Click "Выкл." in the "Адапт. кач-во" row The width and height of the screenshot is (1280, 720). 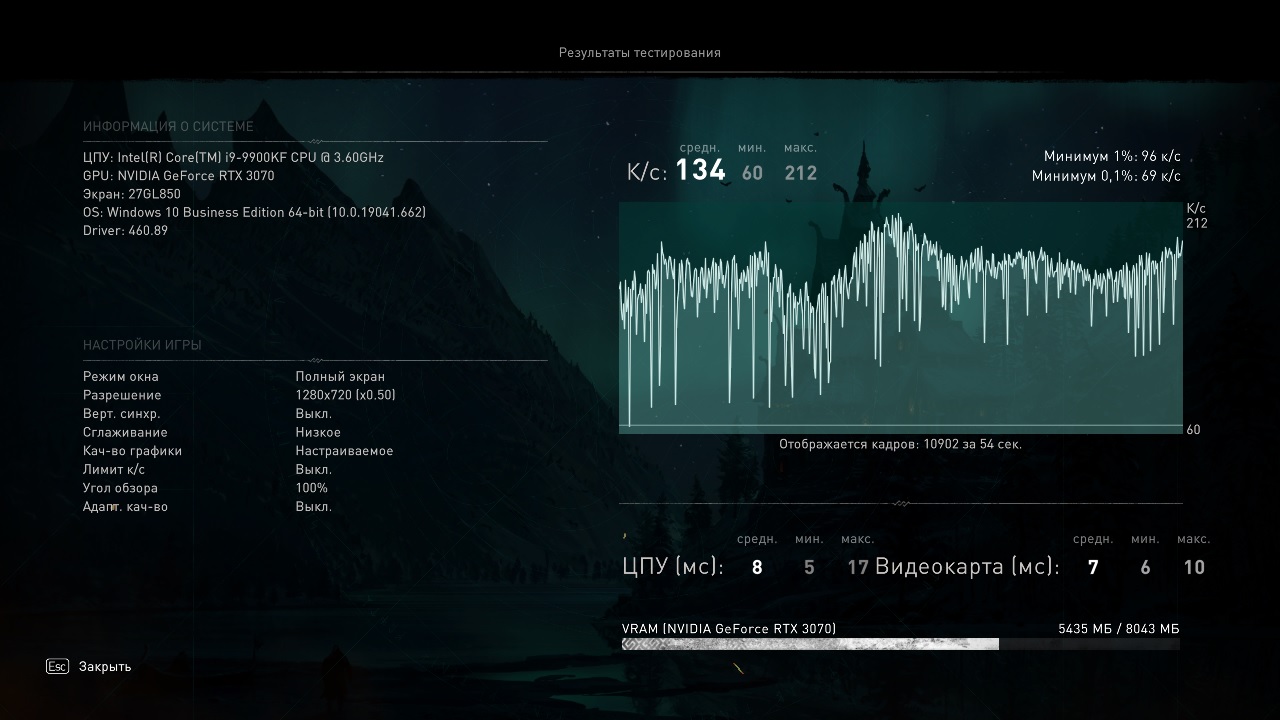(x=313, y=507)
